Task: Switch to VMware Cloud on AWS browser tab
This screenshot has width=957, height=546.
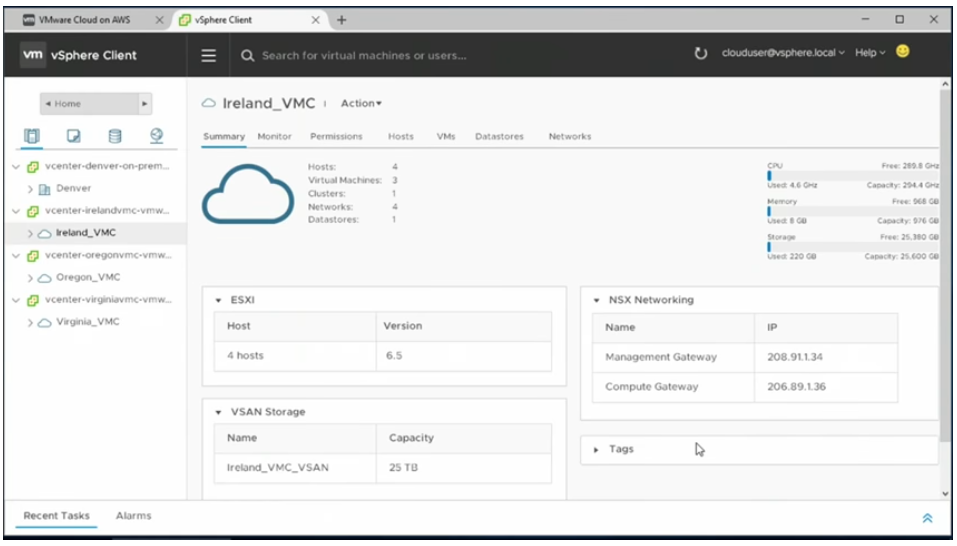Action: (87, 20)
